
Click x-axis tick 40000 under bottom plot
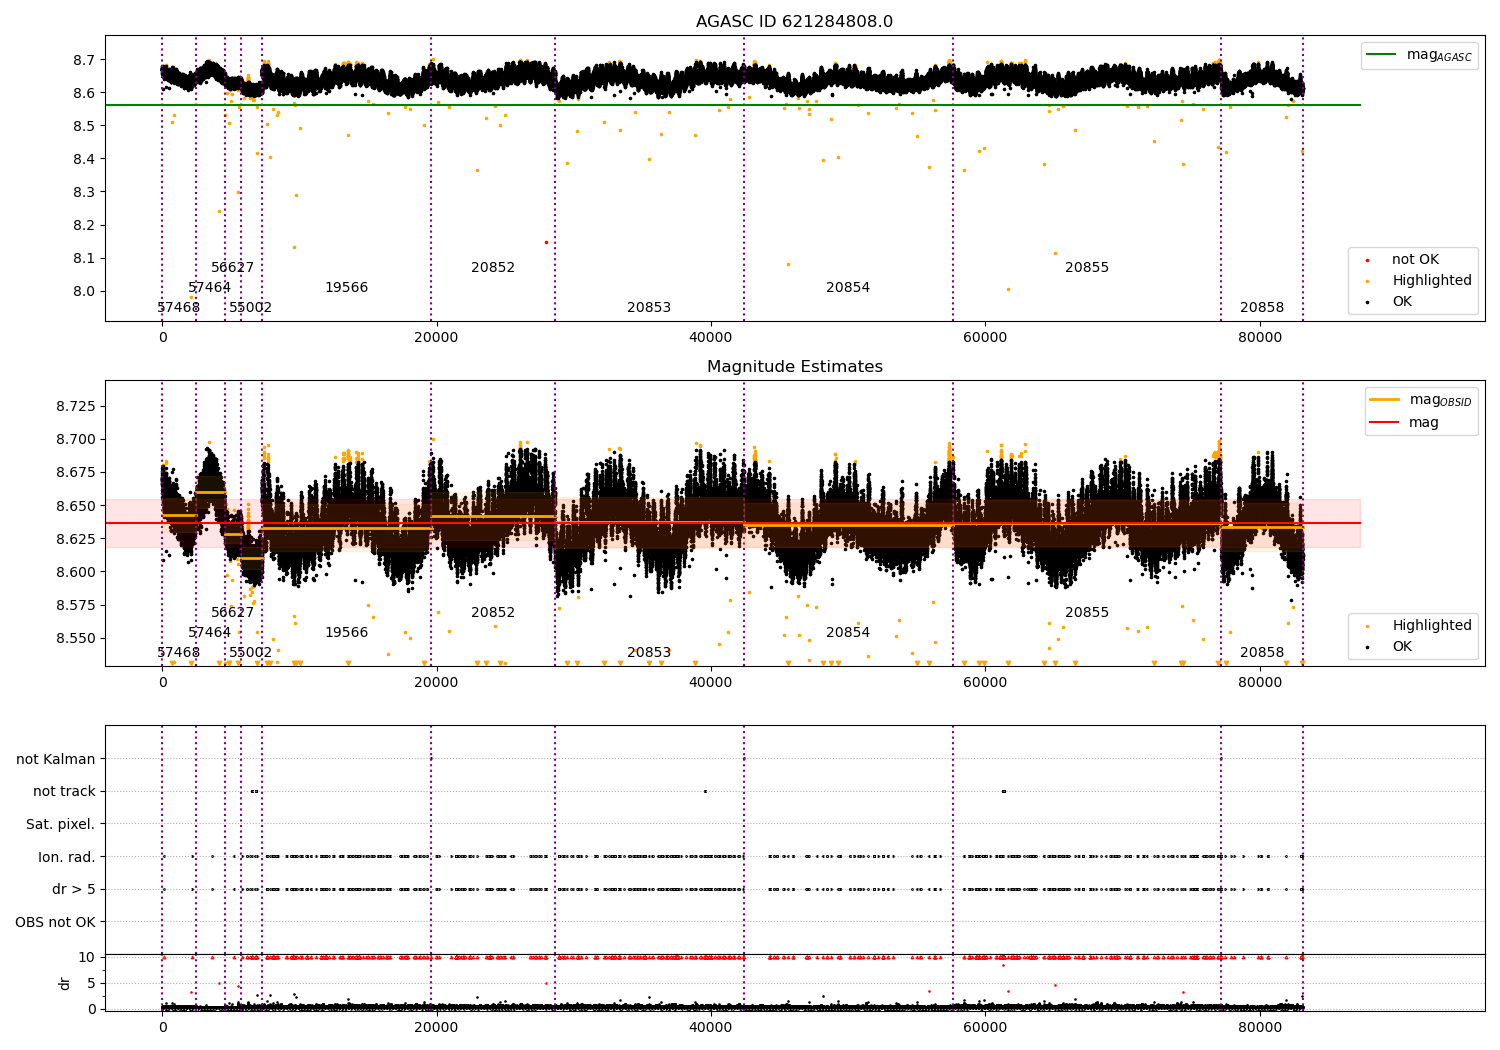(x=711, y=1028)
